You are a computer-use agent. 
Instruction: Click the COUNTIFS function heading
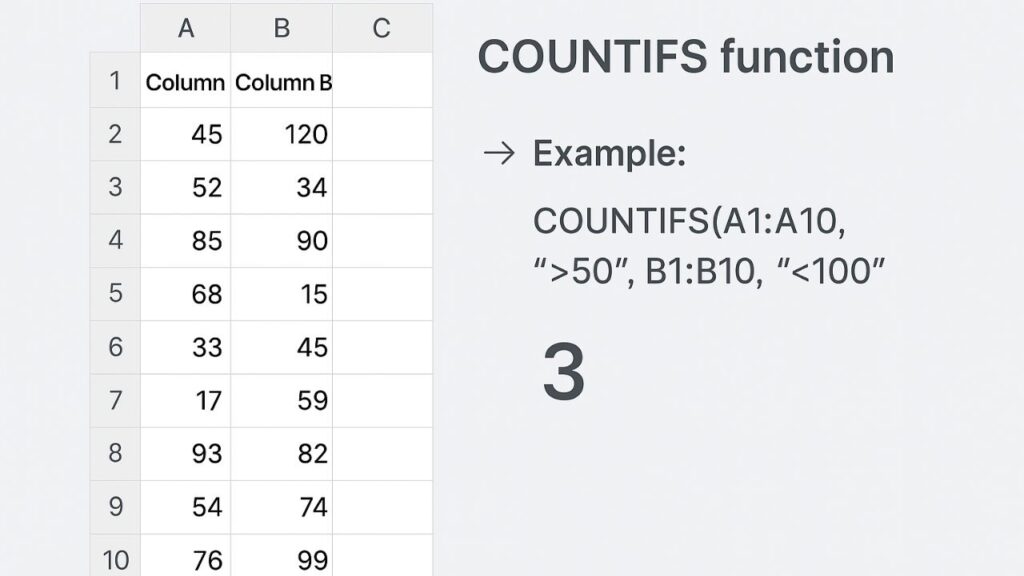click(685, 57)
